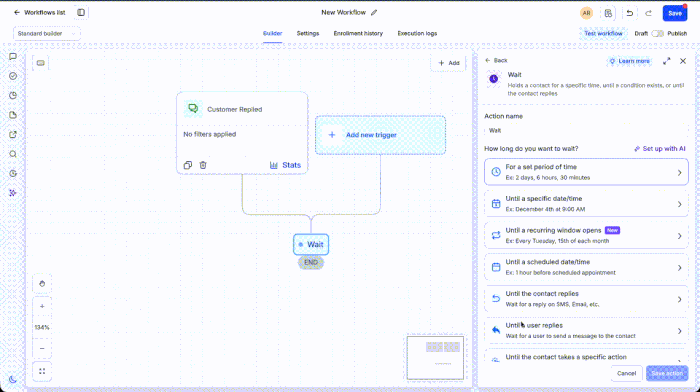Select the Wait node on canvas
Image resolution: width=700 pixels, height=392 pixels.
(x=311, y=245)
